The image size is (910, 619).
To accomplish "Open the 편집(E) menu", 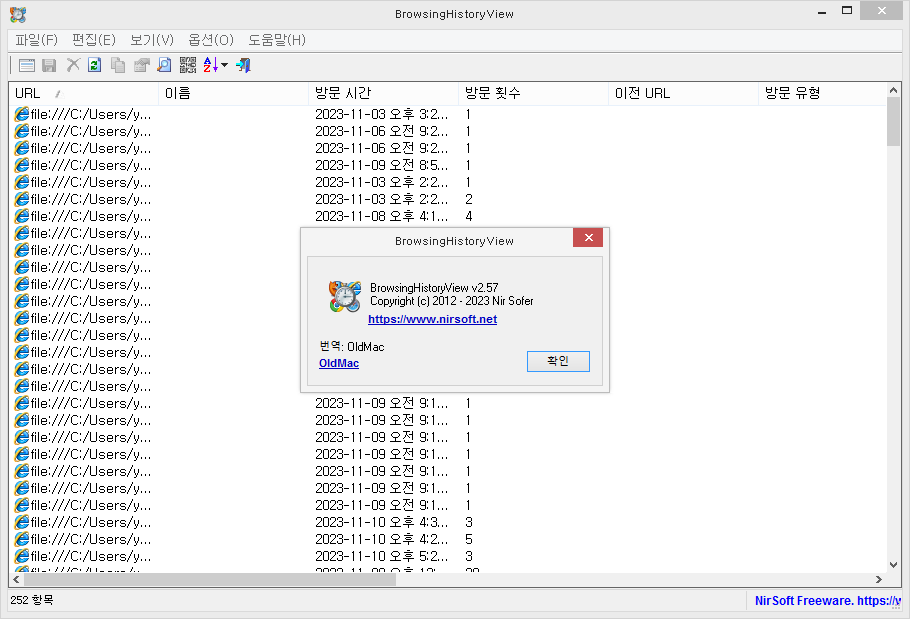I will [93, 40].
